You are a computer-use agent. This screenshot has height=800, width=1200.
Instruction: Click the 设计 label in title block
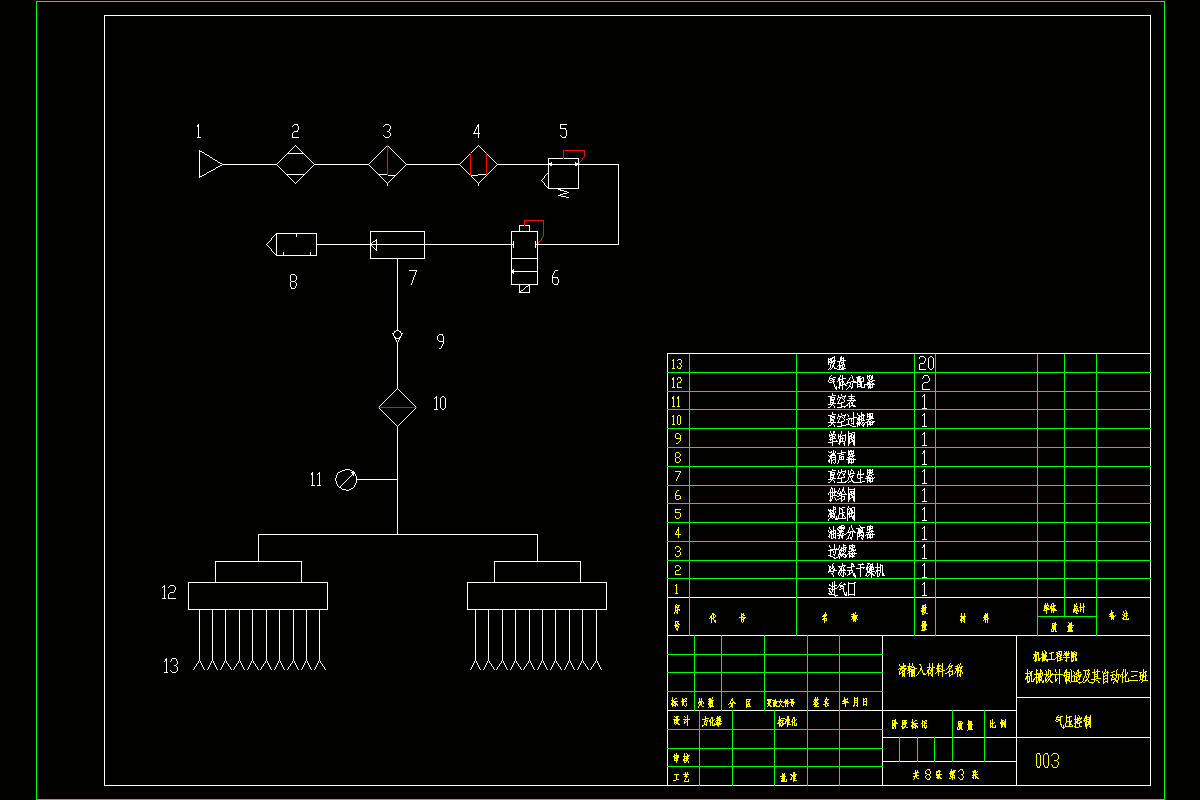(x=681, y=720)
